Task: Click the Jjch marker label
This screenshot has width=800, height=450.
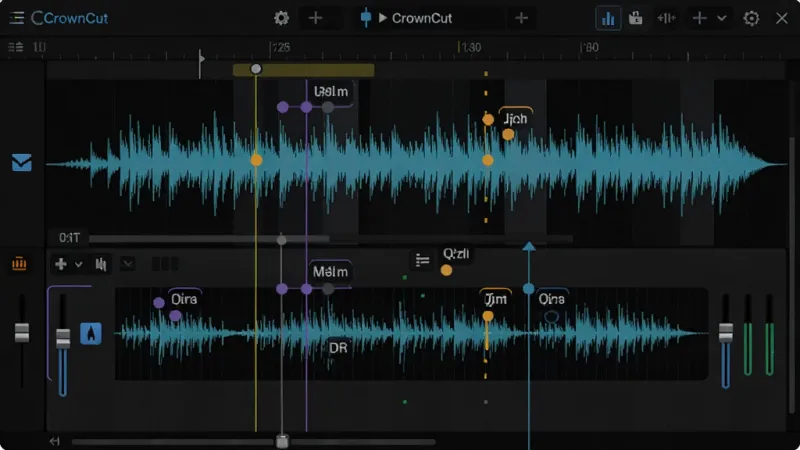Action: click(515, 119)
